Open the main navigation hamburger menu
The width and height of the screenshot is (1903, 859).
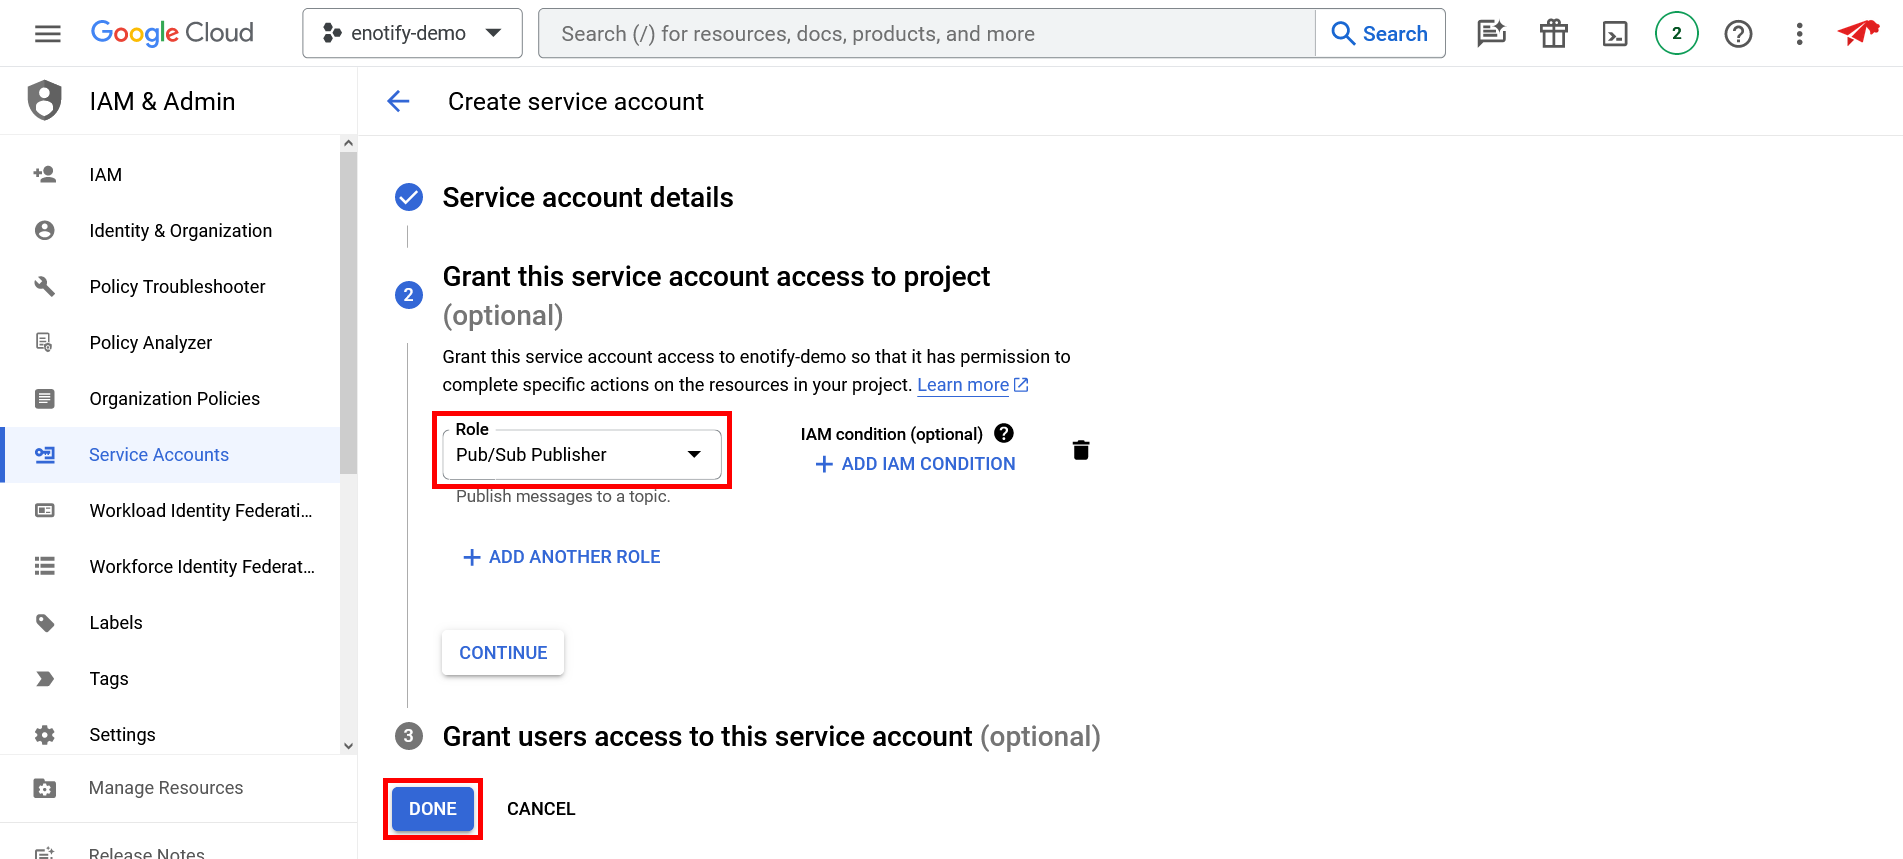pyautogui.click(x=47, y=34)
